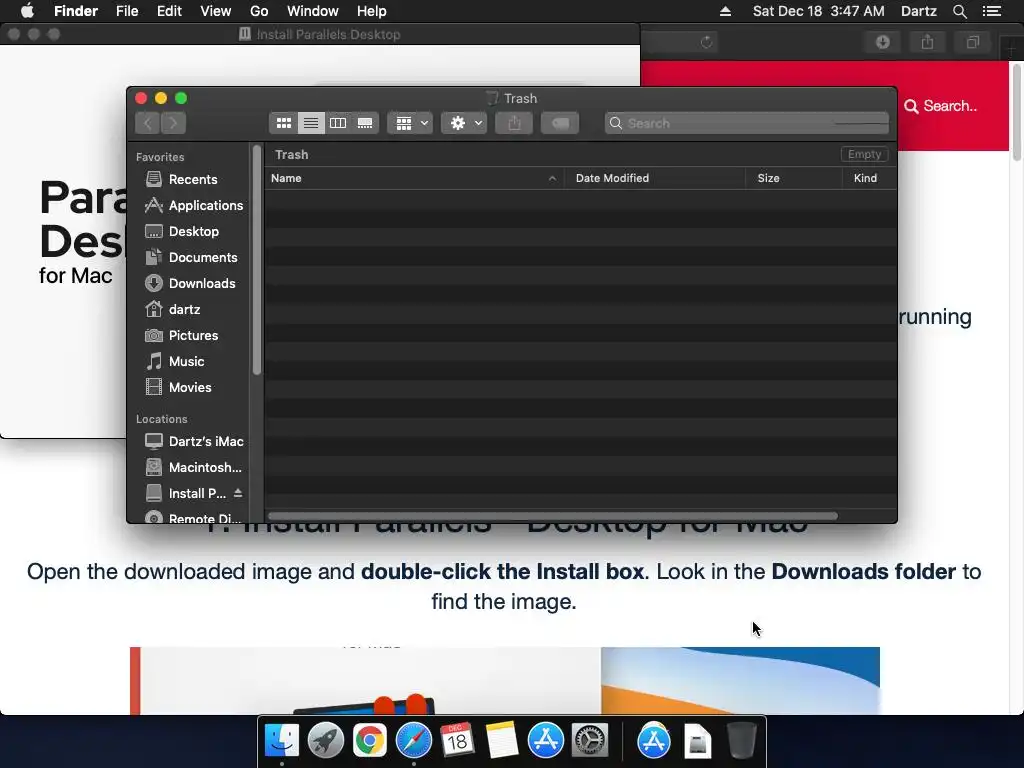Open Notes from the Dock
Screen dimensions: 1024x768
click(501, 741)
